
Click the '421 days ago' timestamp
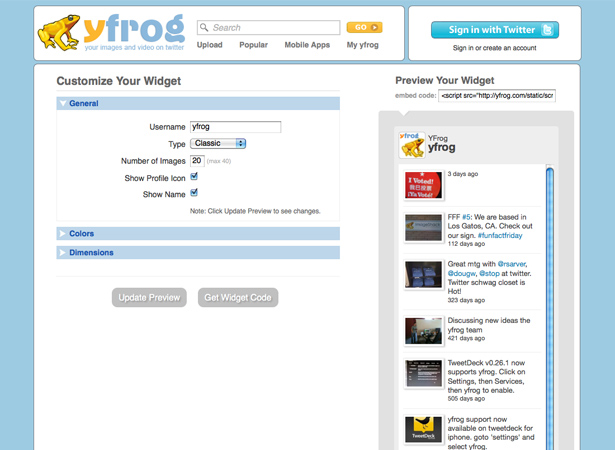(x=466, y=338)
